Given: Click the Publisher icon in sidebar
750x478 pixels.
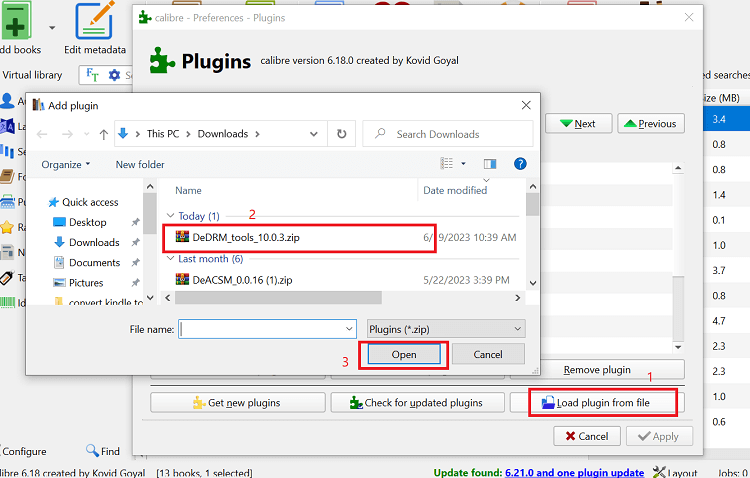Looking at the screenshot, I should point(7,202).
